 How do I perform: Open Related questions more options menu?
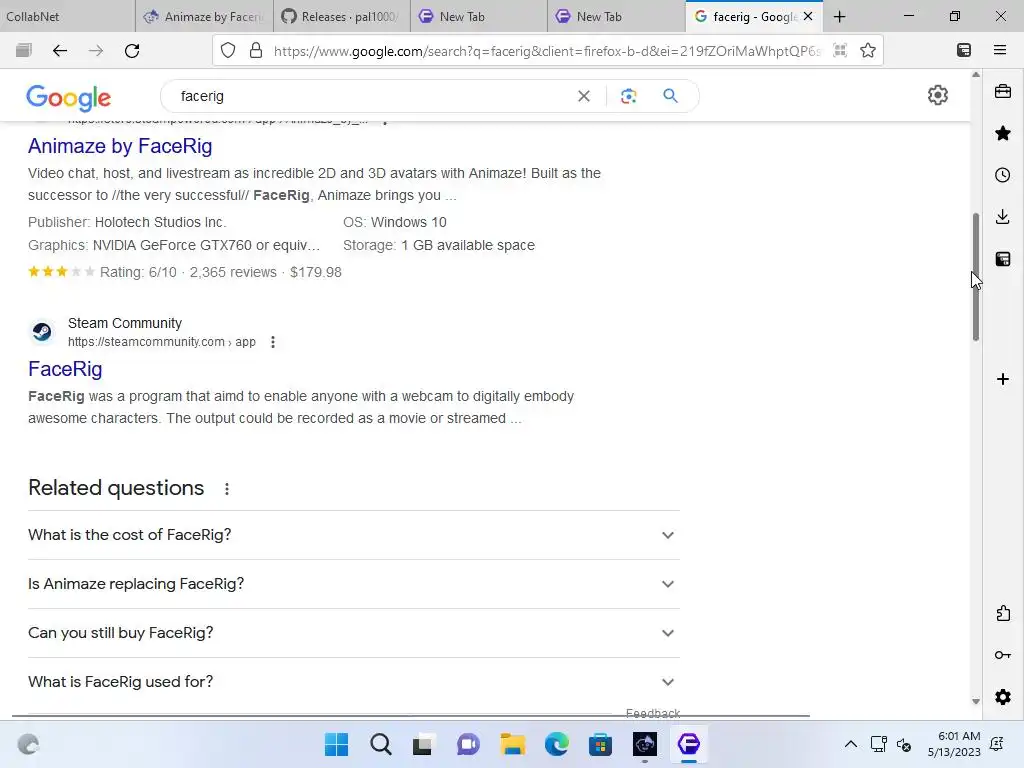coord(227,489)
